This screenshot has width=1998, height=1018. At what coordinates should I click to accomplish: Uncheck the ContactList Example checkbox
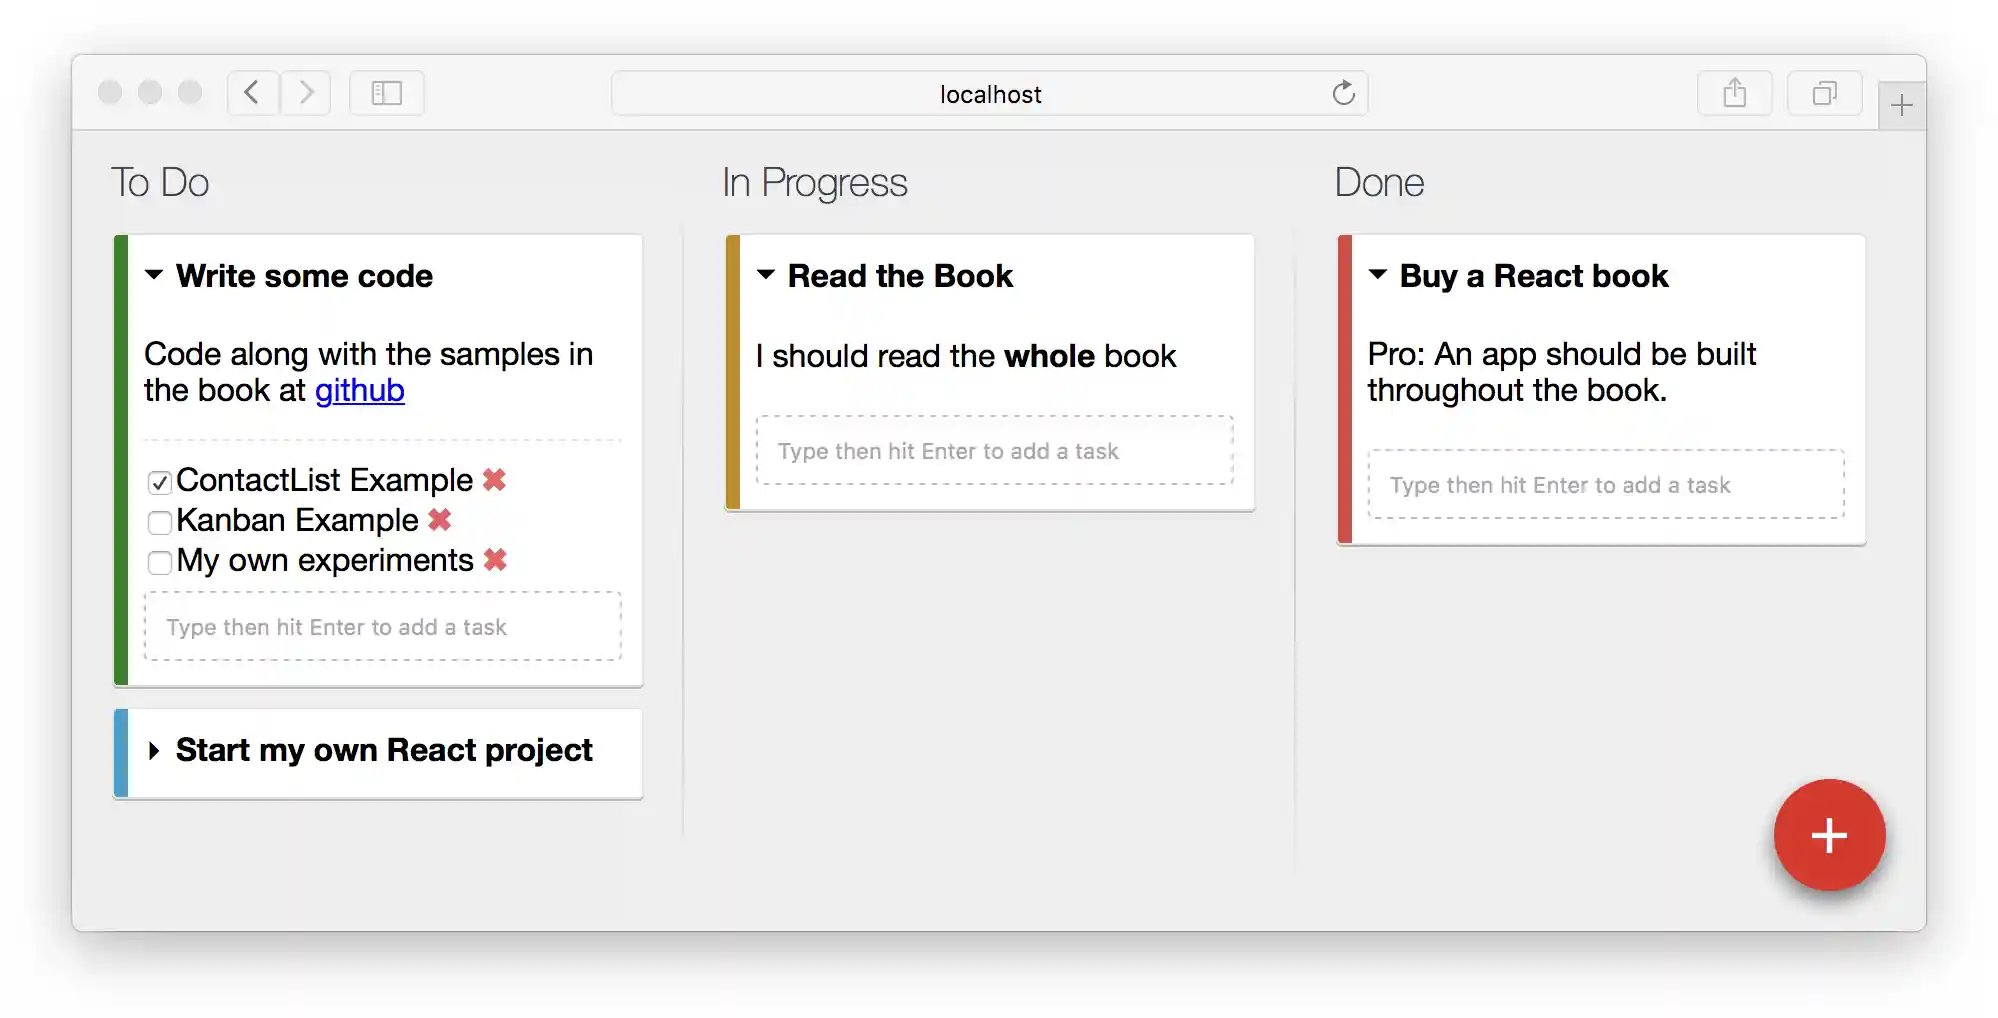coord(160,483)
